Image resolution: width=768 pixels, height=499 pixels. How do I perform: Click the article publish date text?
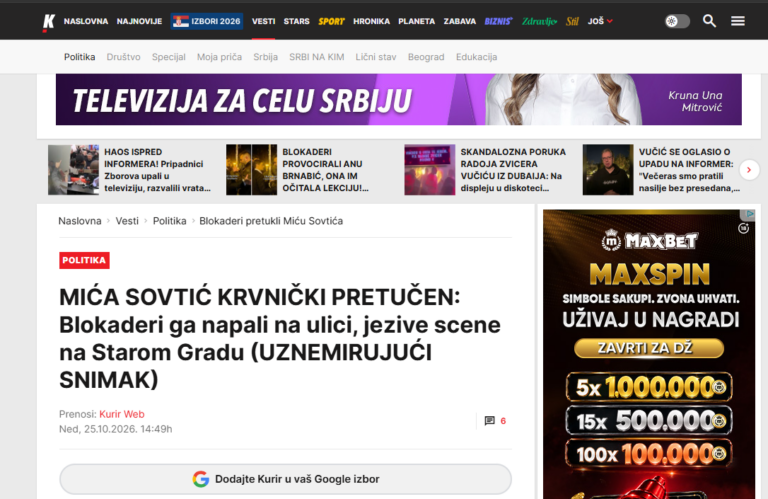(x=116, y=429)
